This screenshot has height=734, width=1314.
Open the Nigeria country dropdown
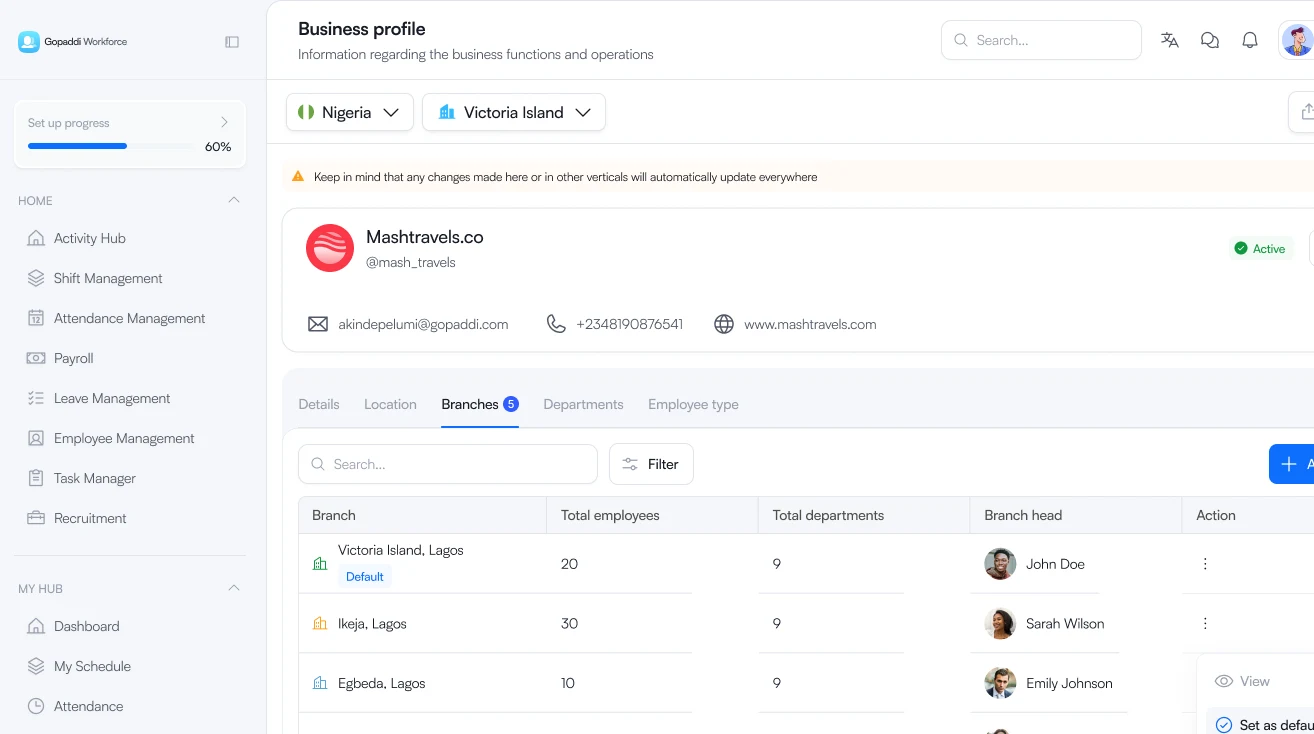coord(350,112)
